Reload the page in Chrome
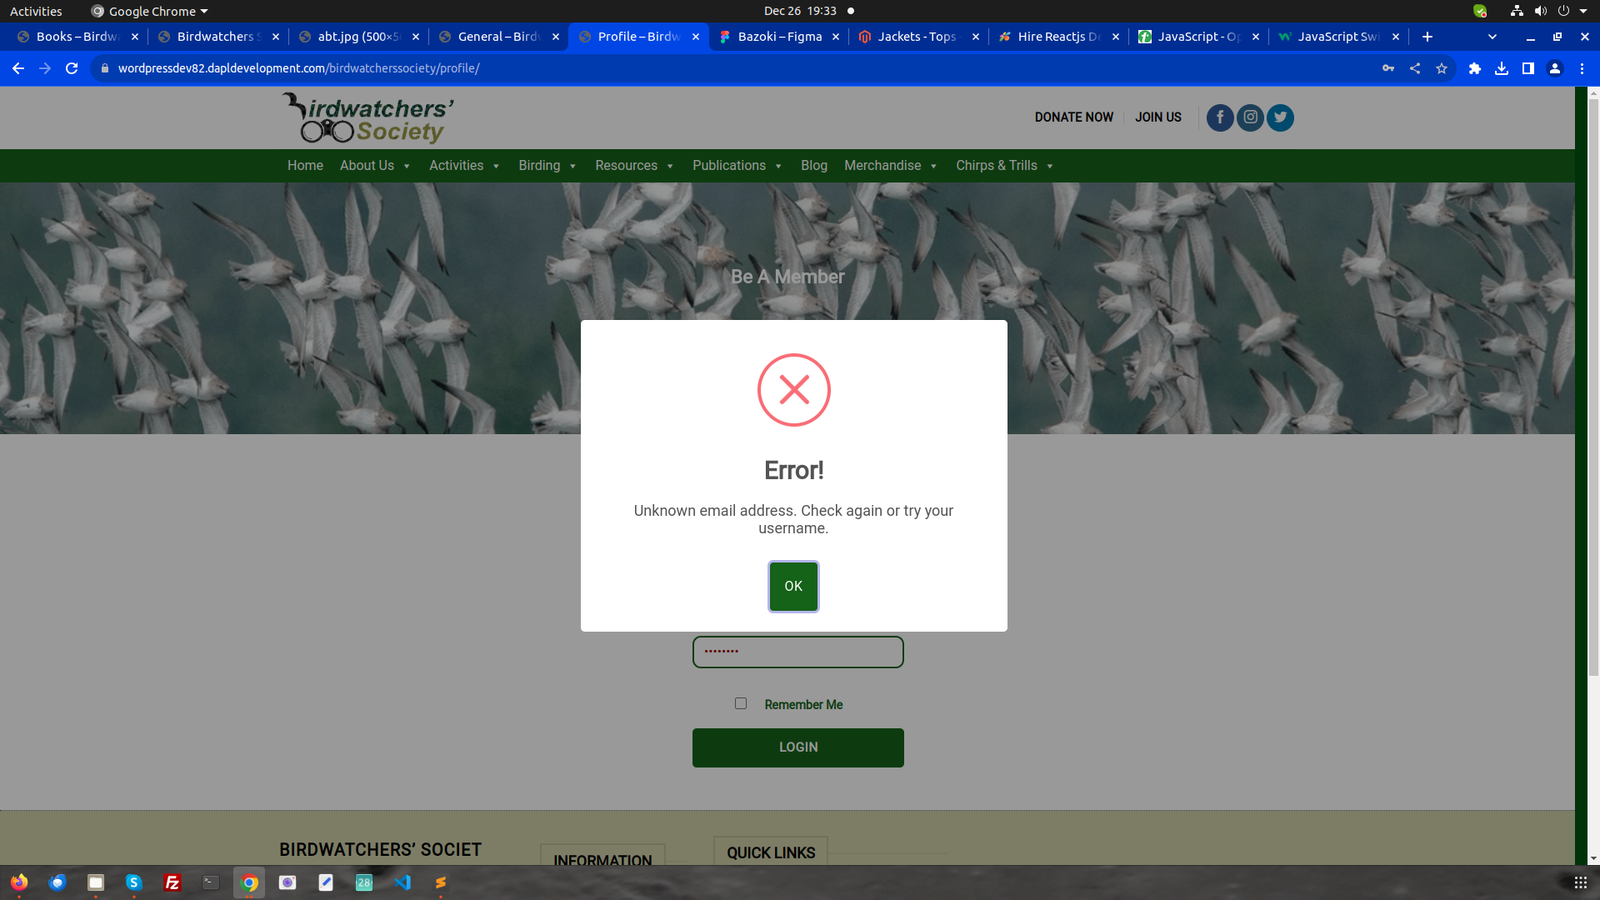This screenshot has height=900, width=1600. (72, 69)
